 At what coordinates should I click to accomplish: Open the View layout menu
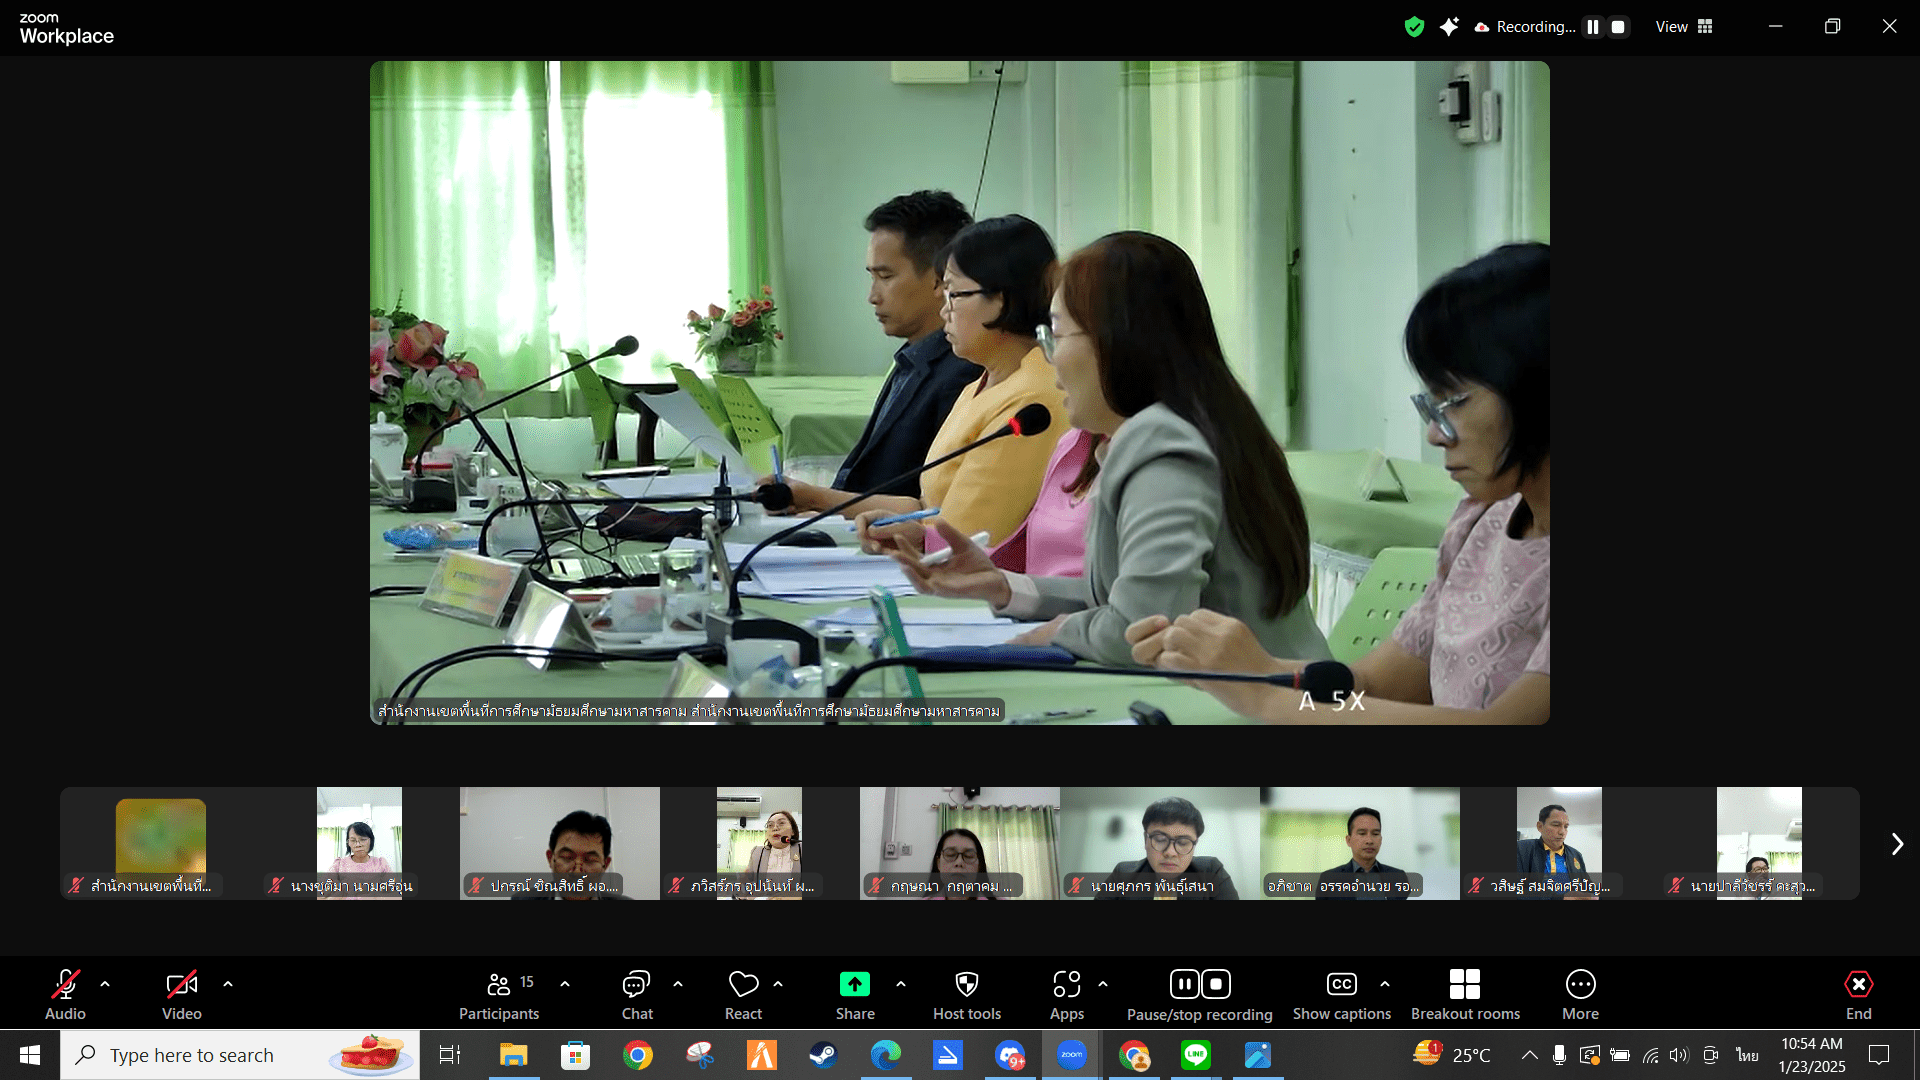pos(1684,27)
